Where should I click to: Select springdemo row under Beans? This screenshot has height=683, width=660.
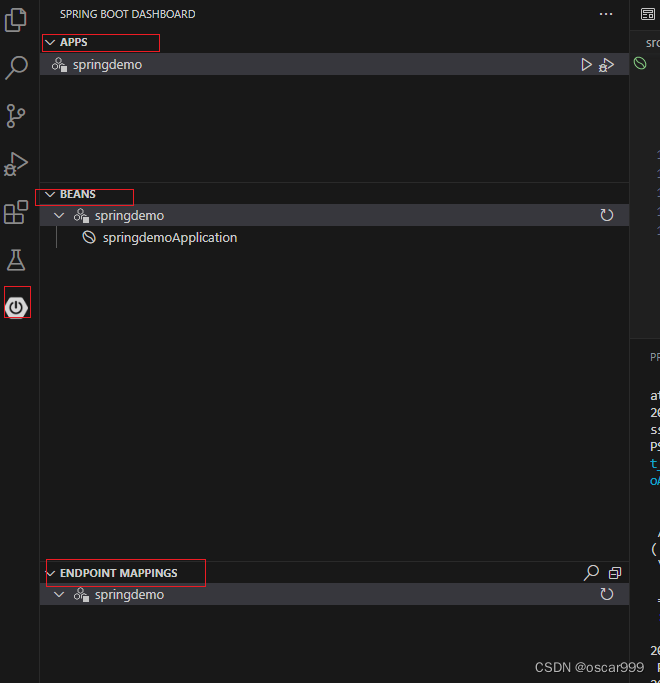pos(334,215)
